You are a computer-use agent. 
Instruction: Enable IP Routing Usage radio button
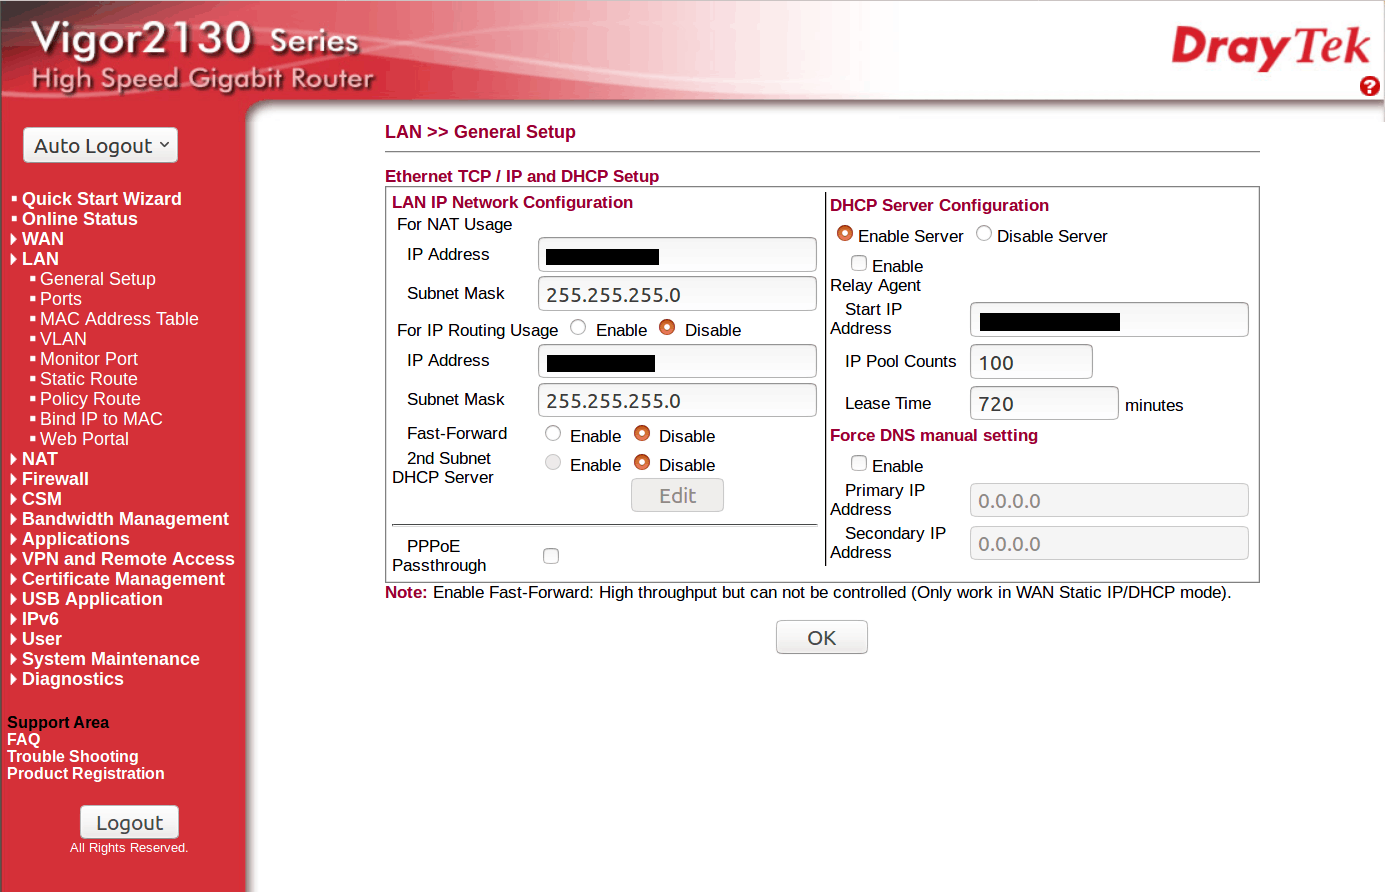tap(578, 328)
